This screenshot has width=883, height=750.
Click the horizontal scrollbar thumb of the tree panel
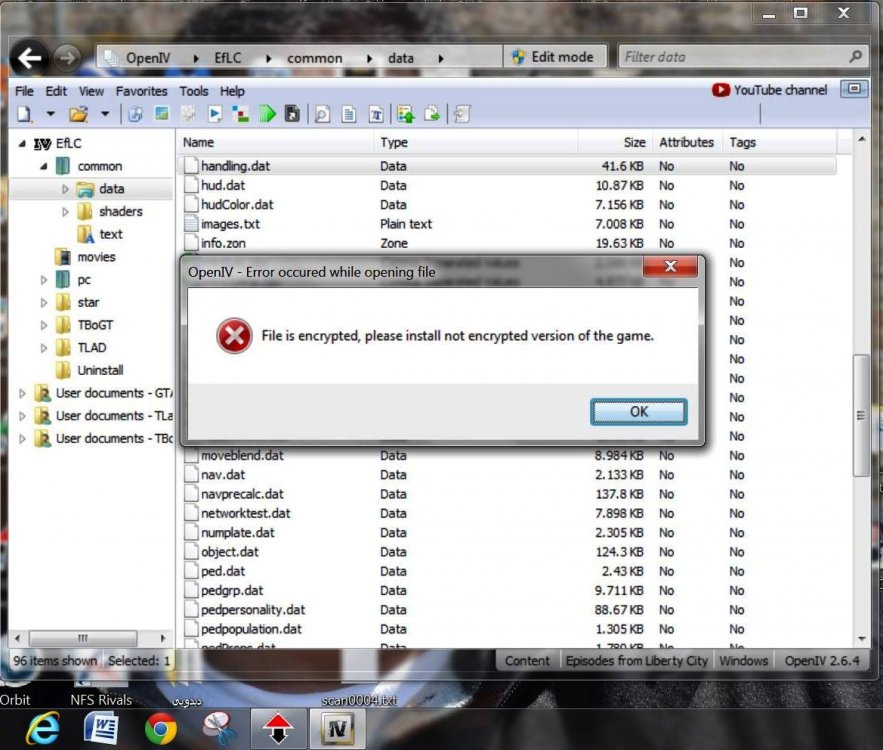coord(83,638)
